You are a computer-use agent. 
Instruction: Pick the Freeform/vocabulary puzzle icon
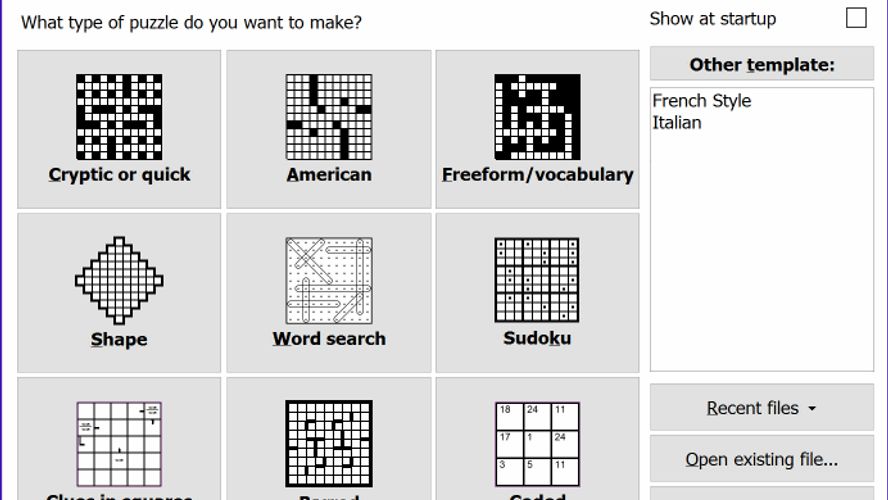click(x=537, y=117)
